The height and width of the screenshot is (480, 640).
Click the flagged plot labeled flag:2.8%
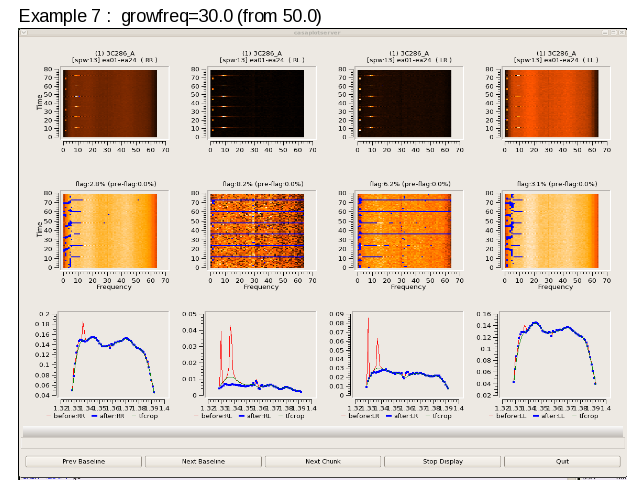110,231
